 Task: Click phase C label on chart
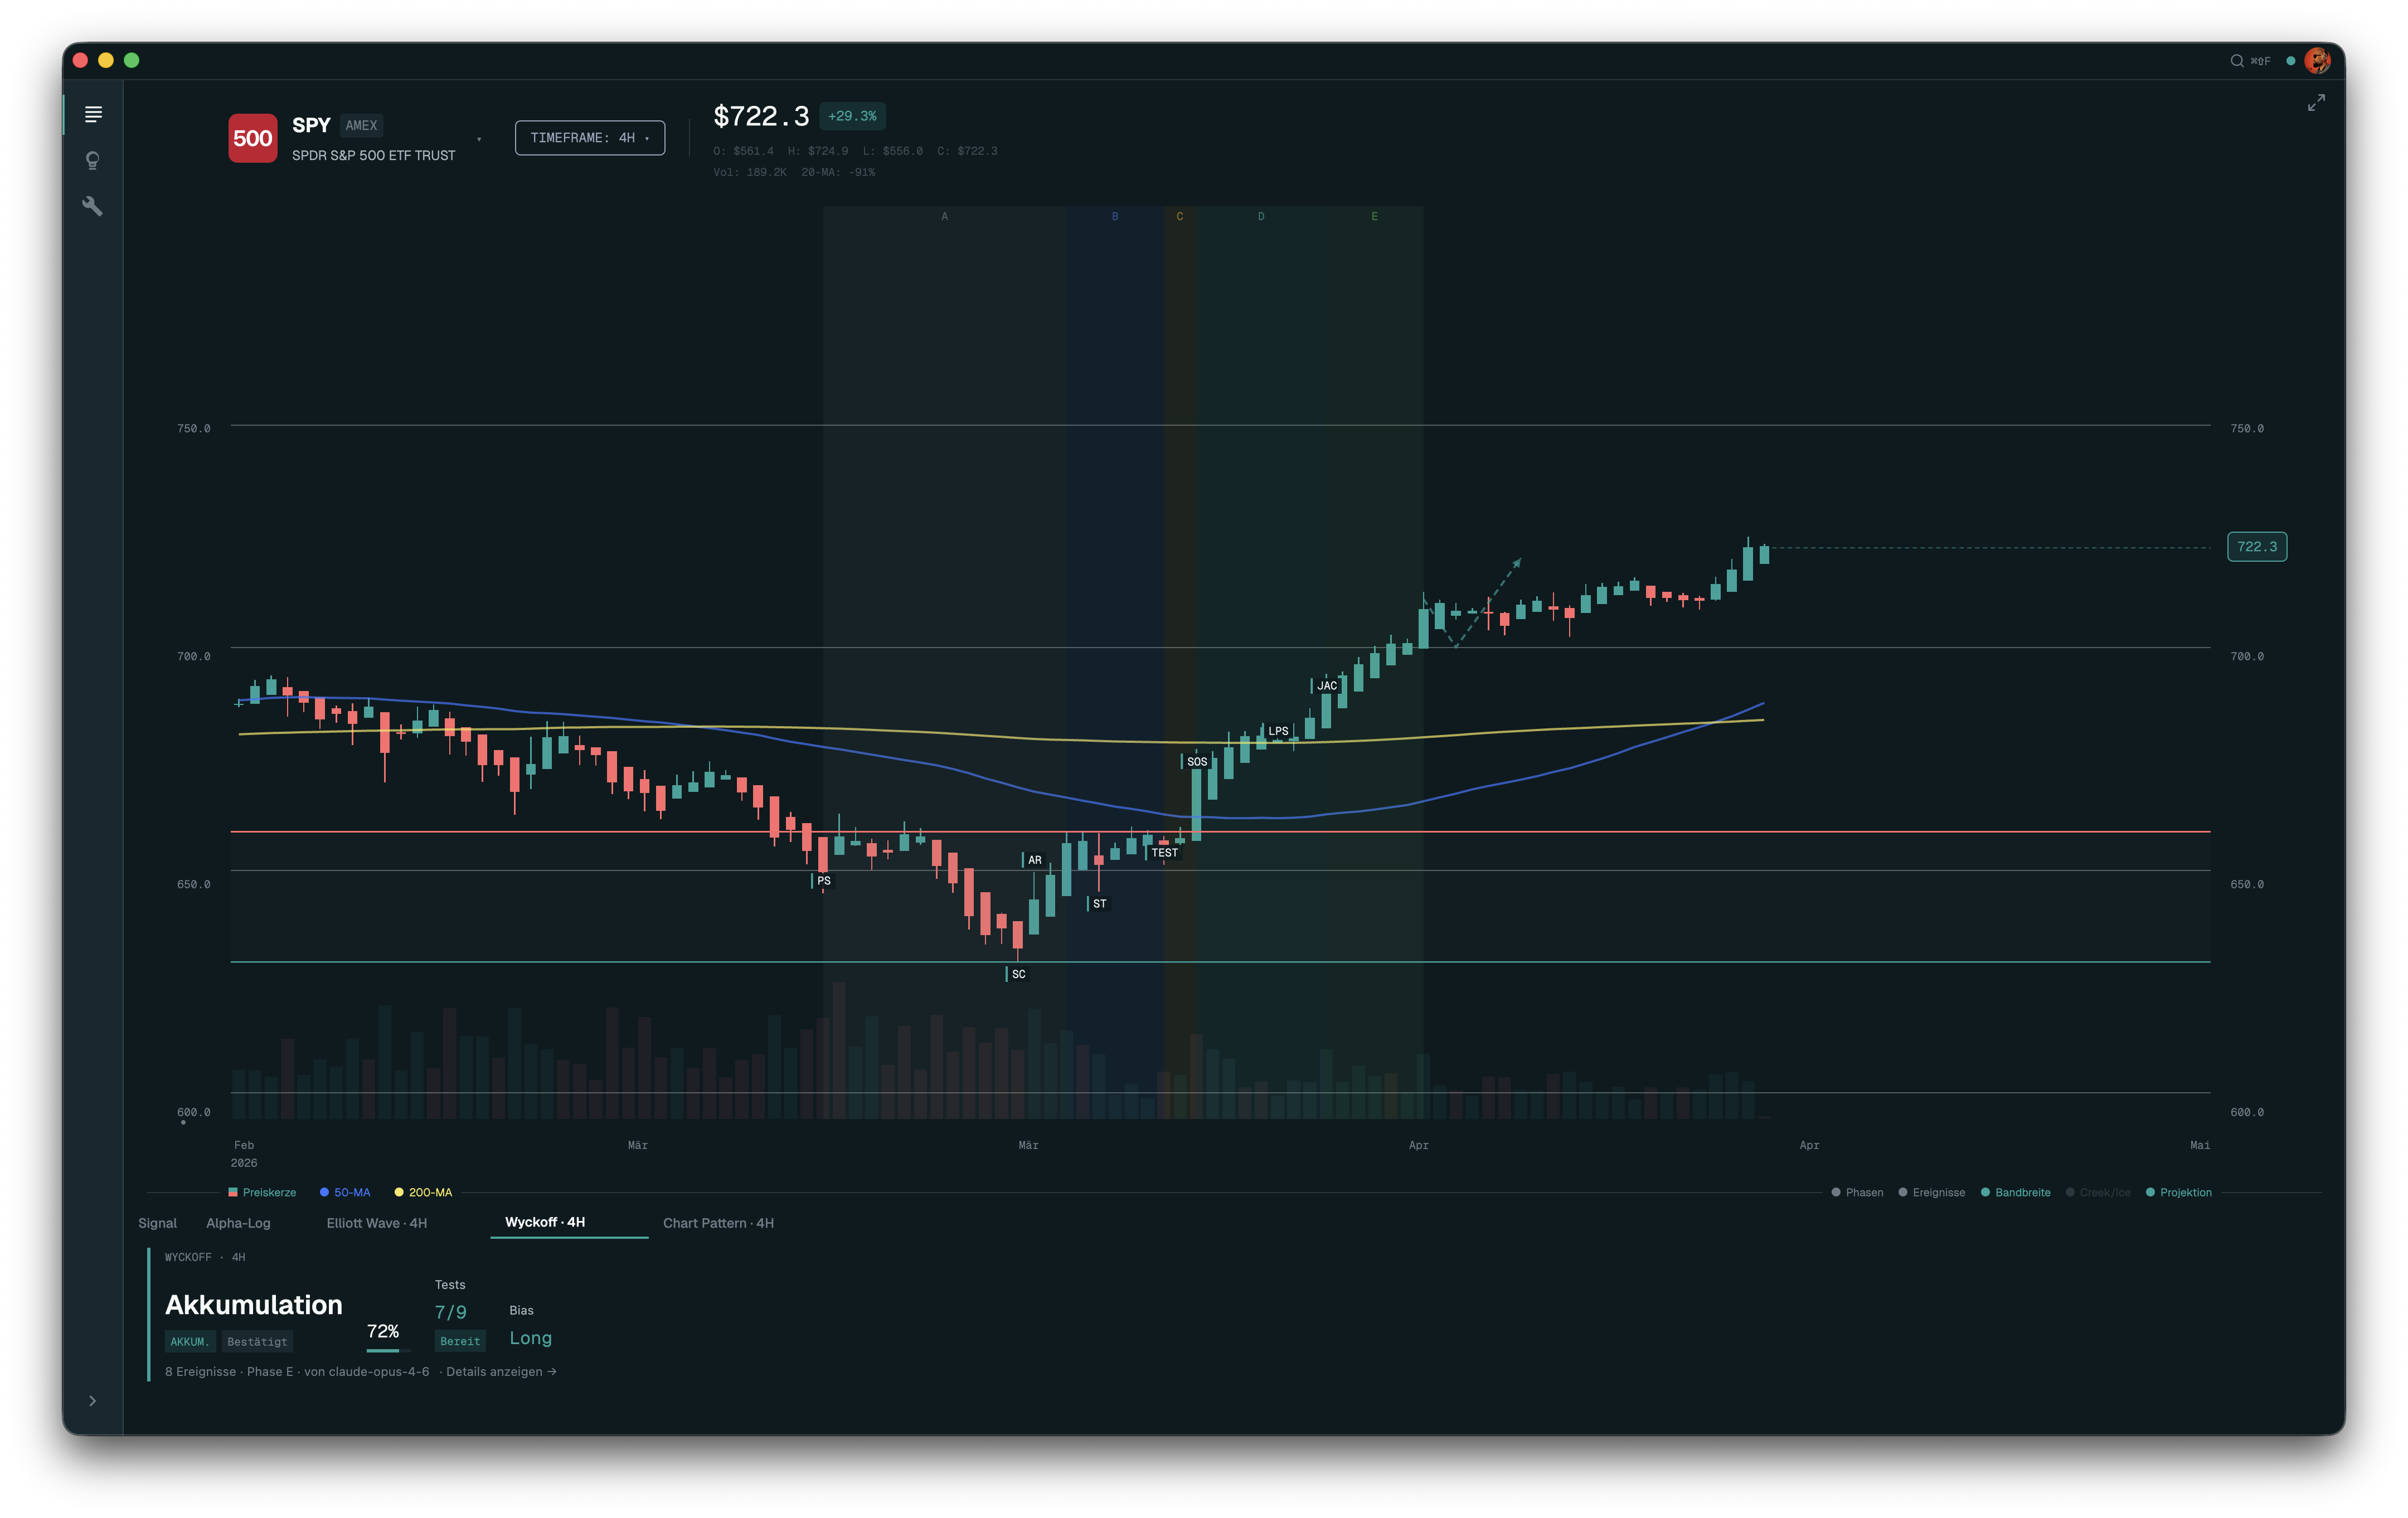[1180, 216]
